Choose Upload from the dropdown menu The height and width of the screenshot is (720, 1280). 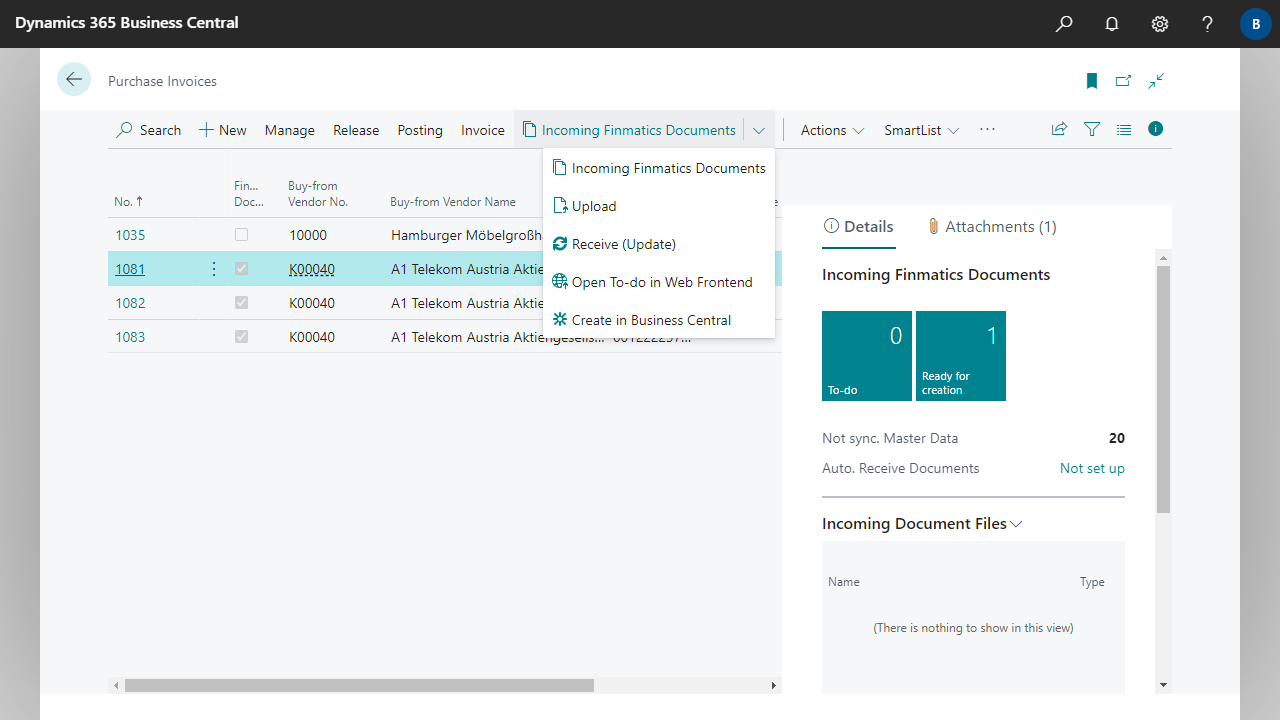659,206
